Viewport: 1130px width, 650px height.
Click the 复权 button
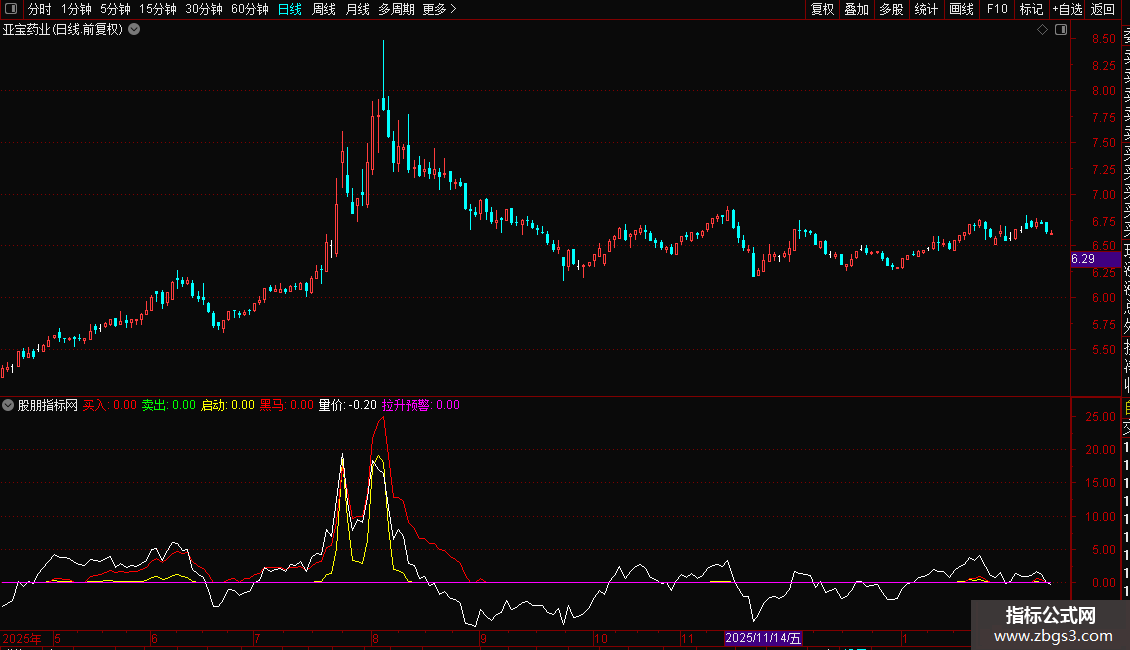click(x=822, y=9)
